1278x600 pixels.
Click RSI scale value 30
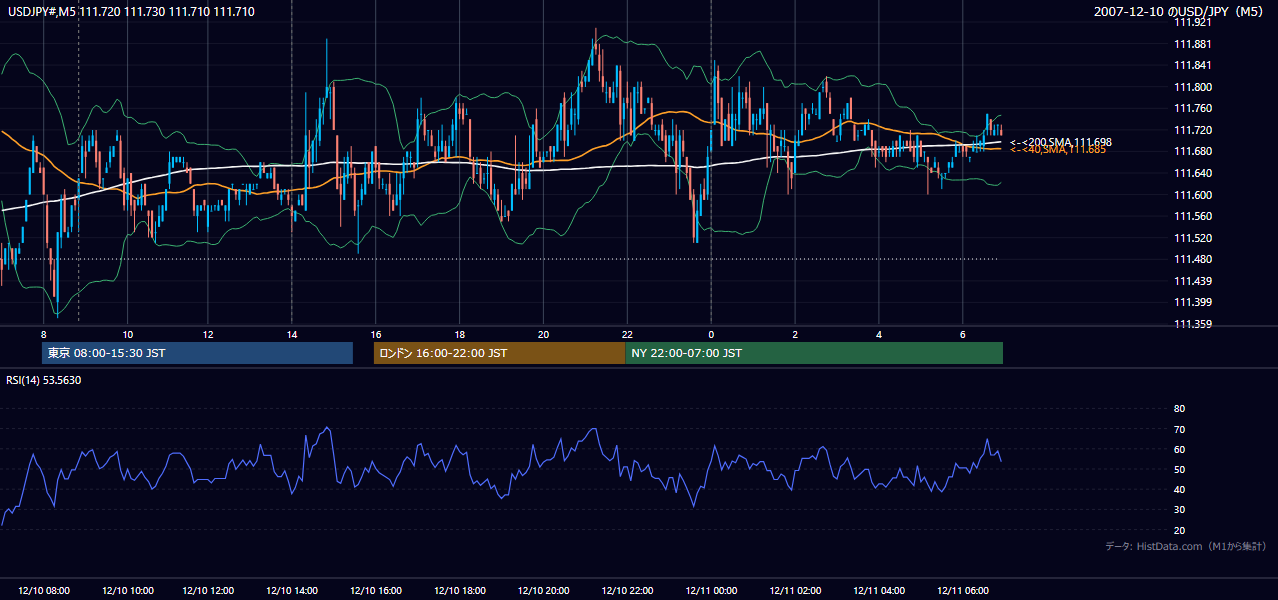coord(1179,509)
